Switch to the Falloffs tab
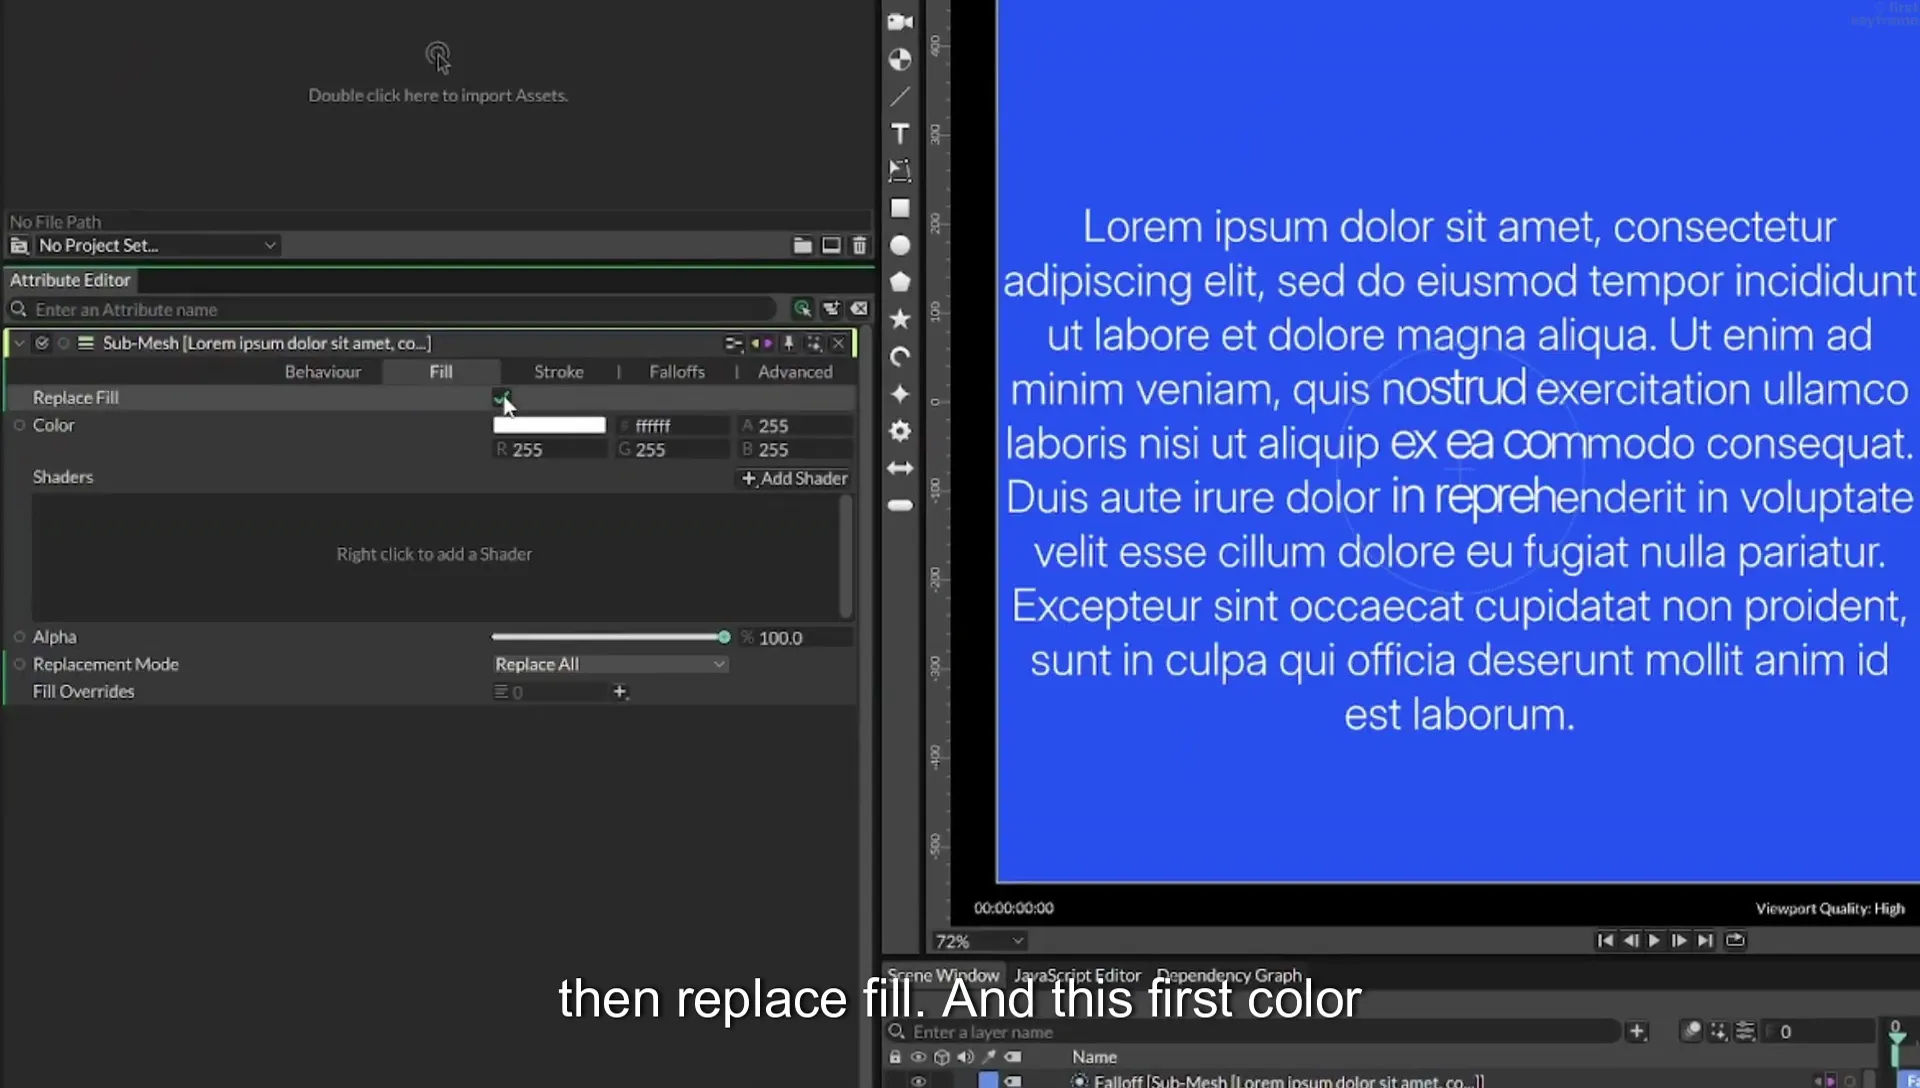The height and width of the screenshot is (1088, 1920). pyautogui.click(x=677, y=372)
